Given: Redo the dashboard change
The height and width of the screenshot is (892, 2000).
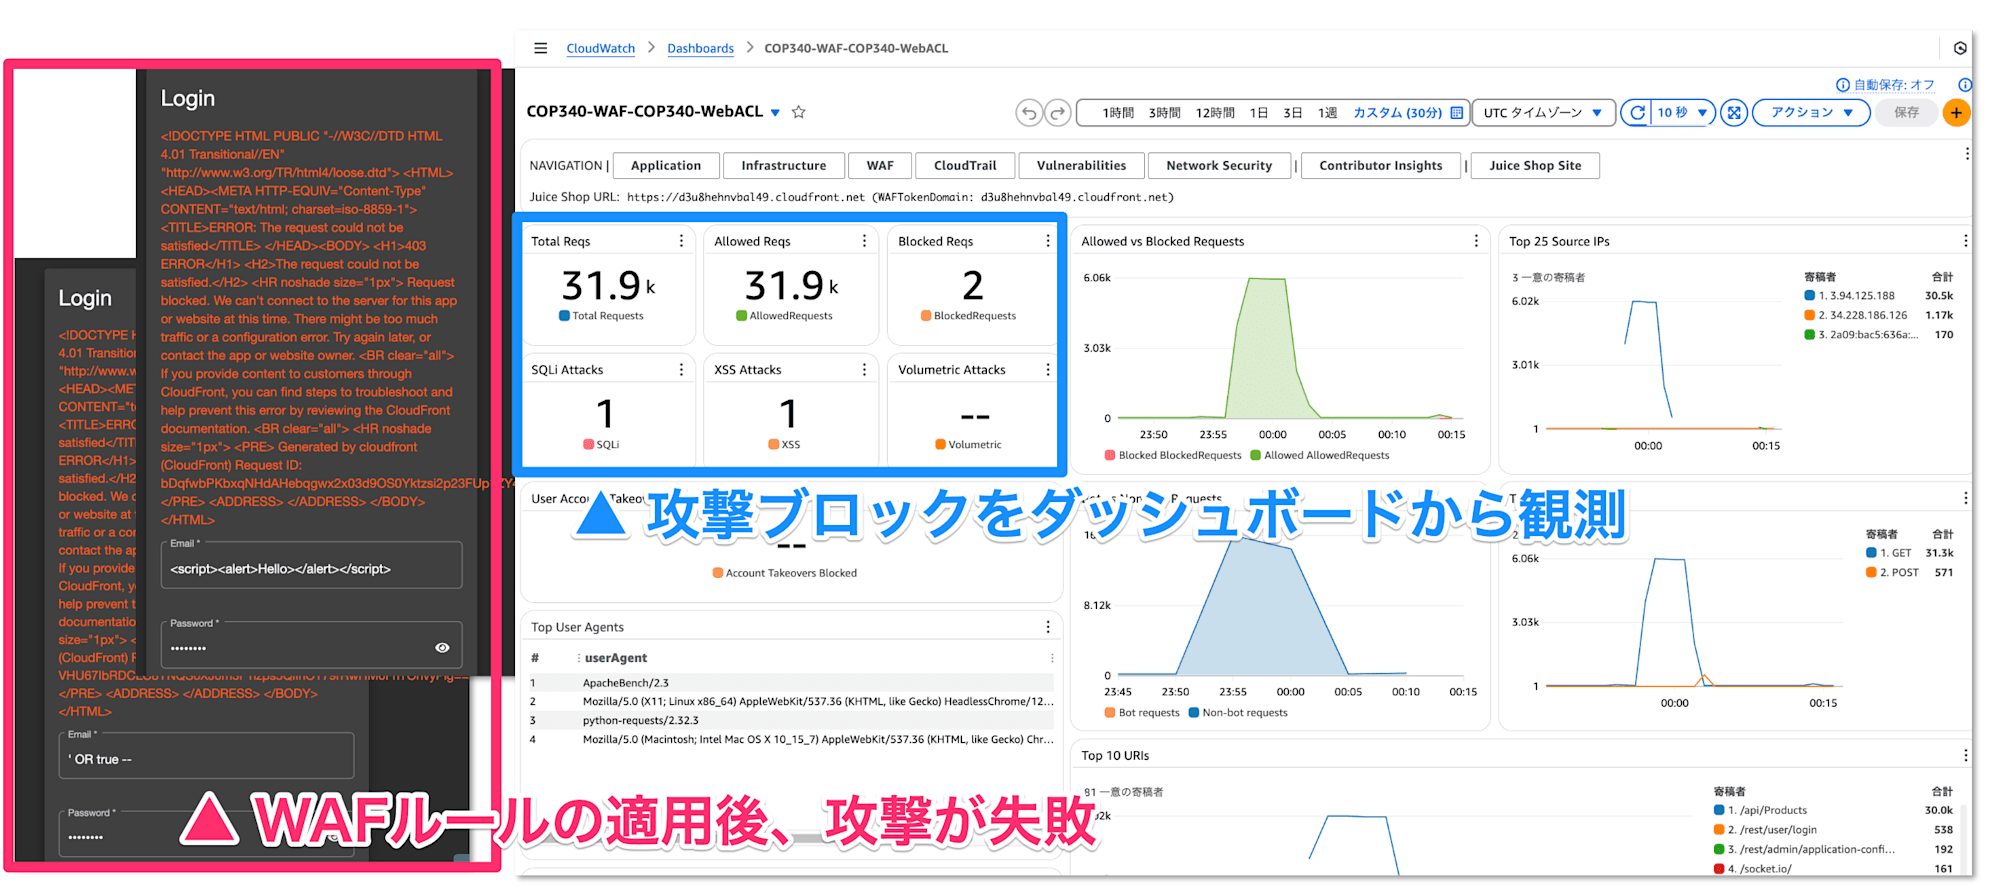Looking at the screenshot, I should (x=1058, y=113).
